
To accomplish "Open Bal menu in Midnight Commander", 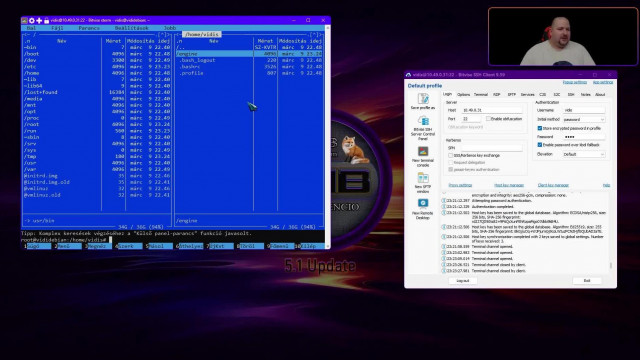I will tap(31, 28).
